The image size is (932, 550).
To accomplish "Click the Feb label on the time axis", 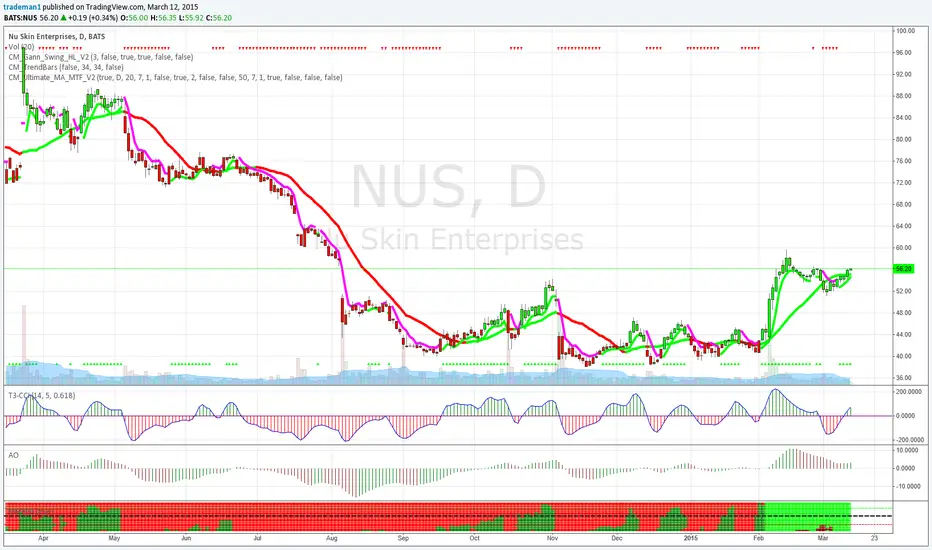I will coord(758,538).
